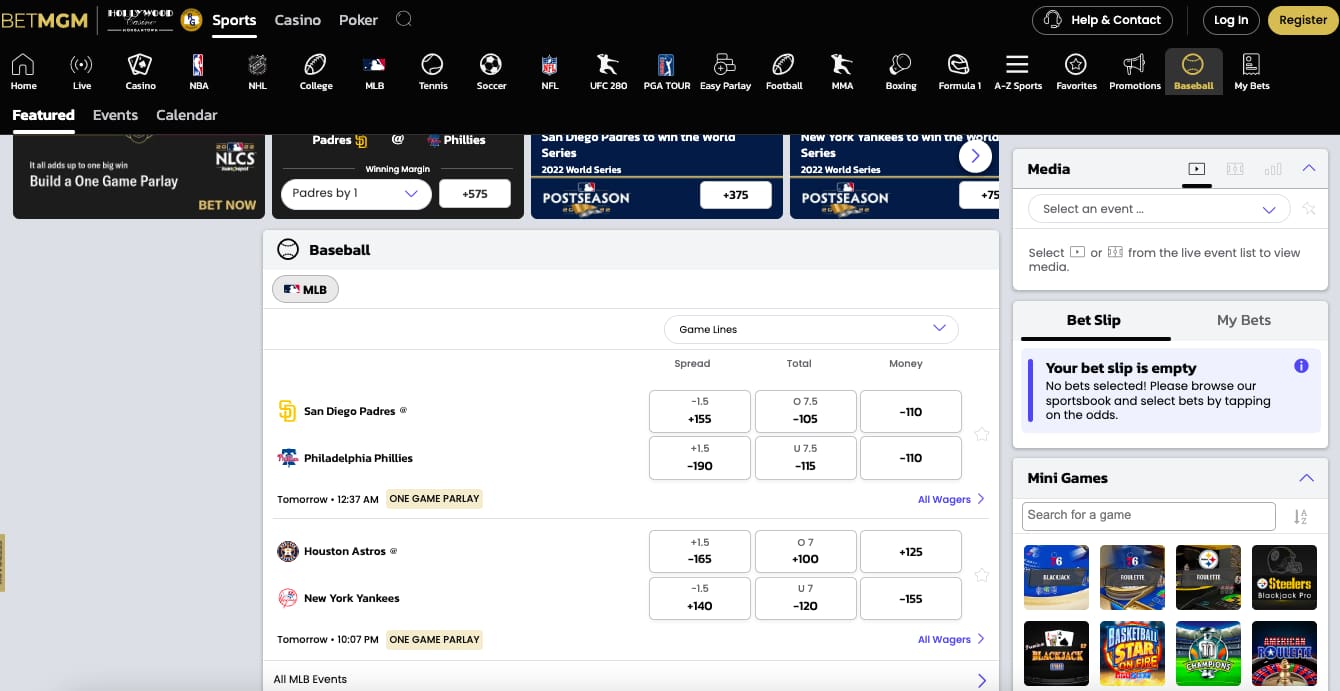Open the highlighted Baseball nav icon
1340x691 pixels.
tap(1193, 72)
